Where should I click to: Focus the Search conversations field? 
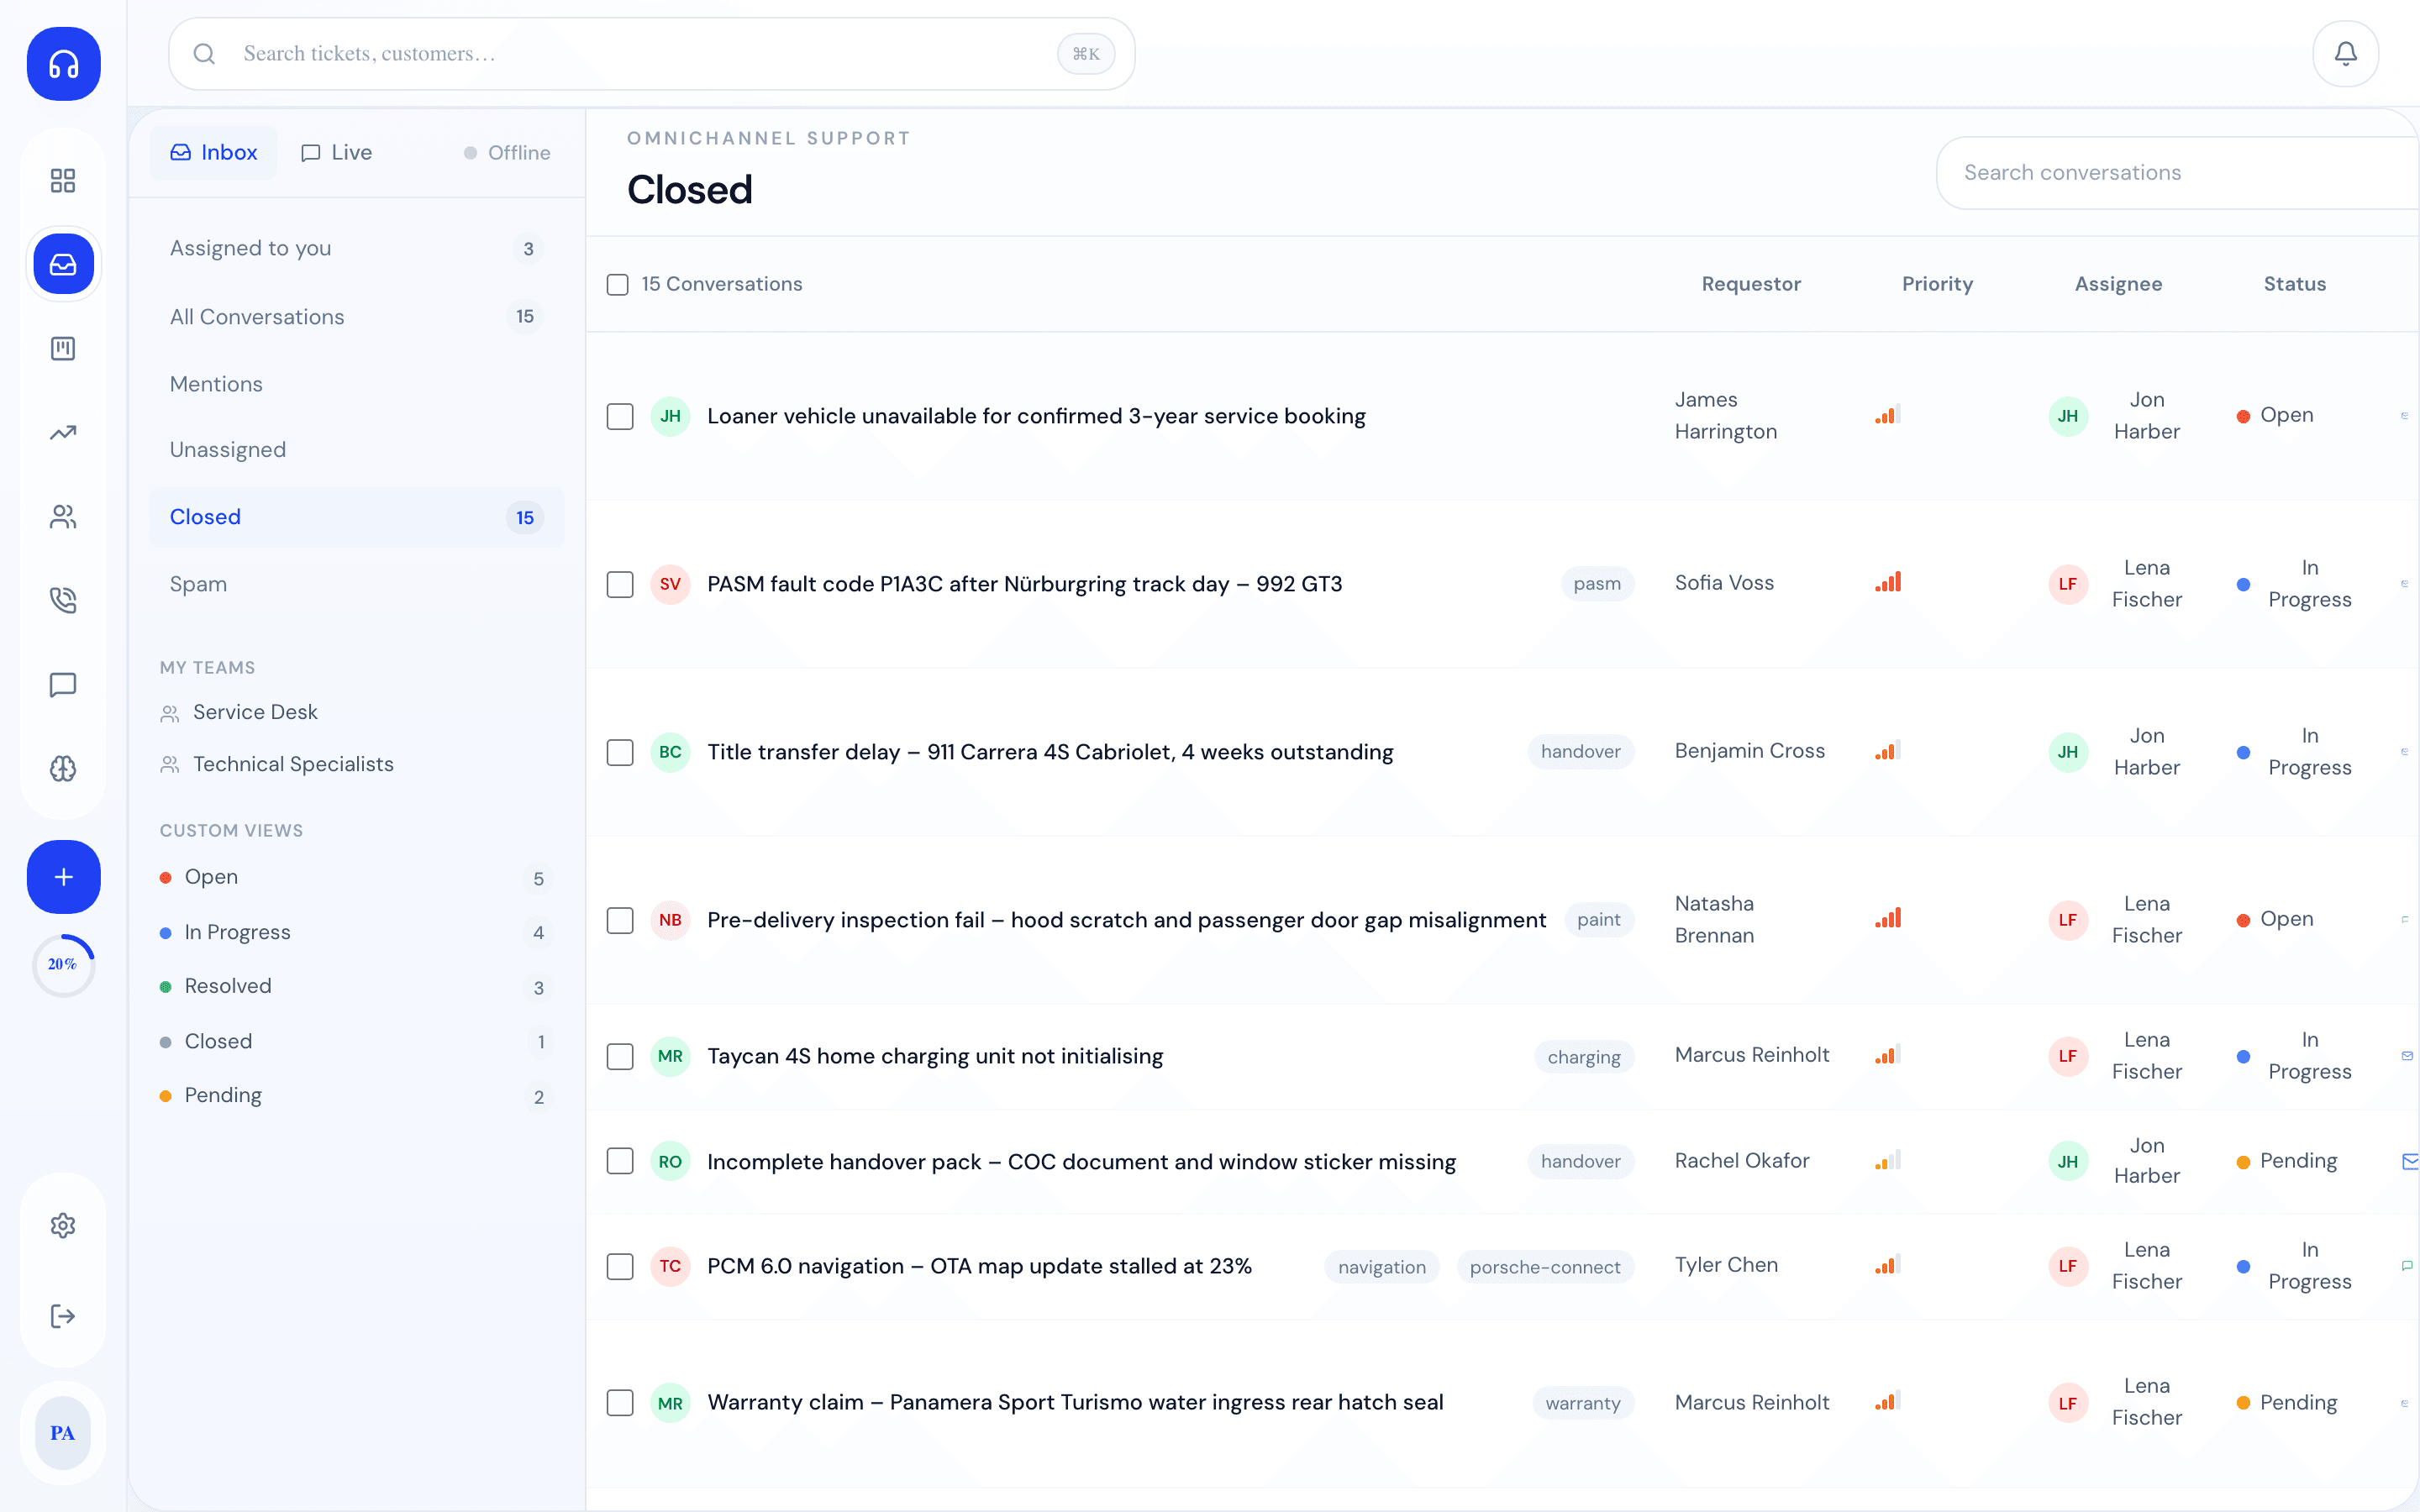click(x=2178, y=173)
